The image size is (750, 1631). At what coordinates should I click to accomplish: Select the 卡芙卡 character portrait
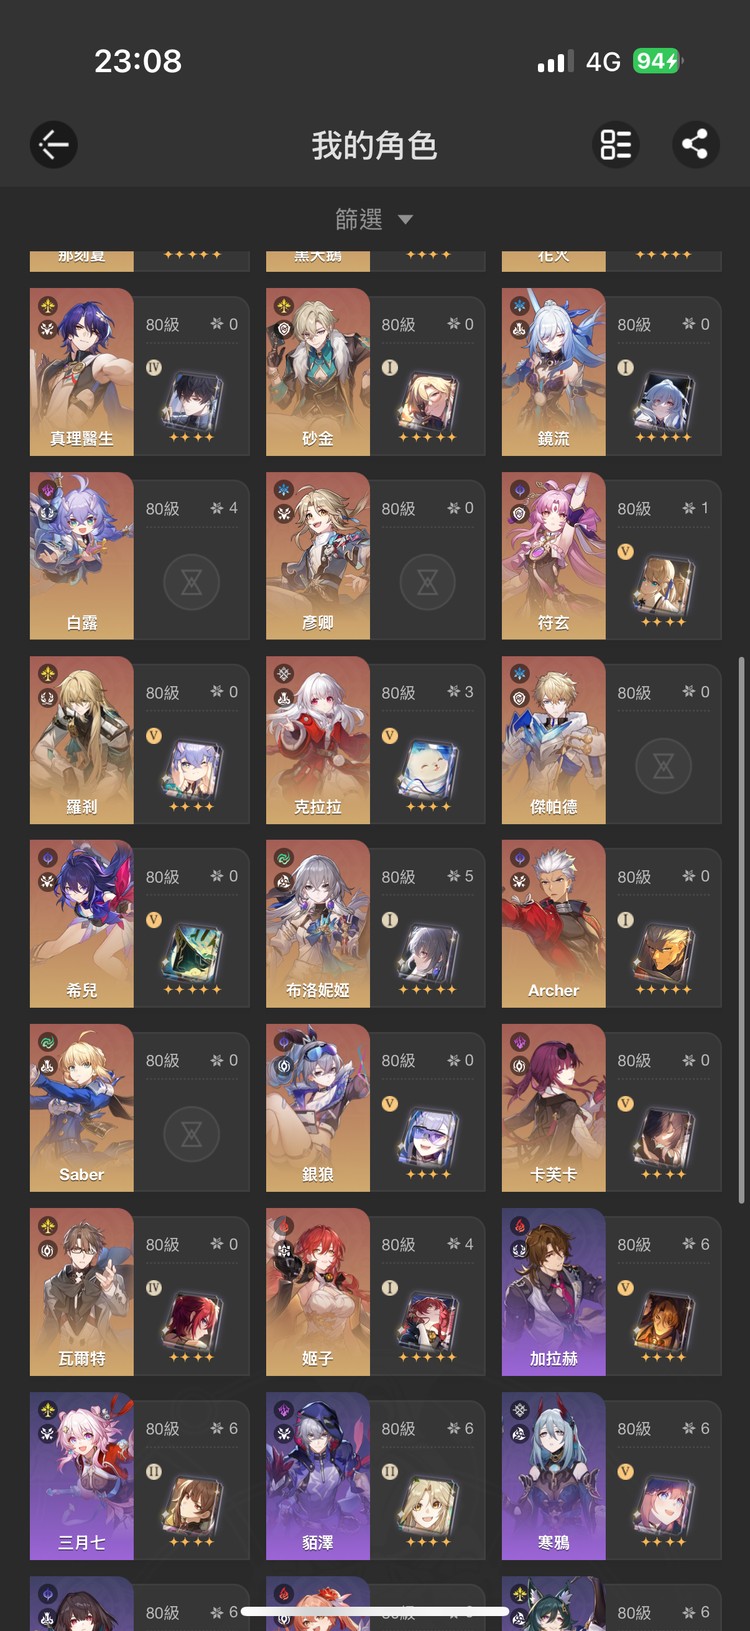[554, 1108]
